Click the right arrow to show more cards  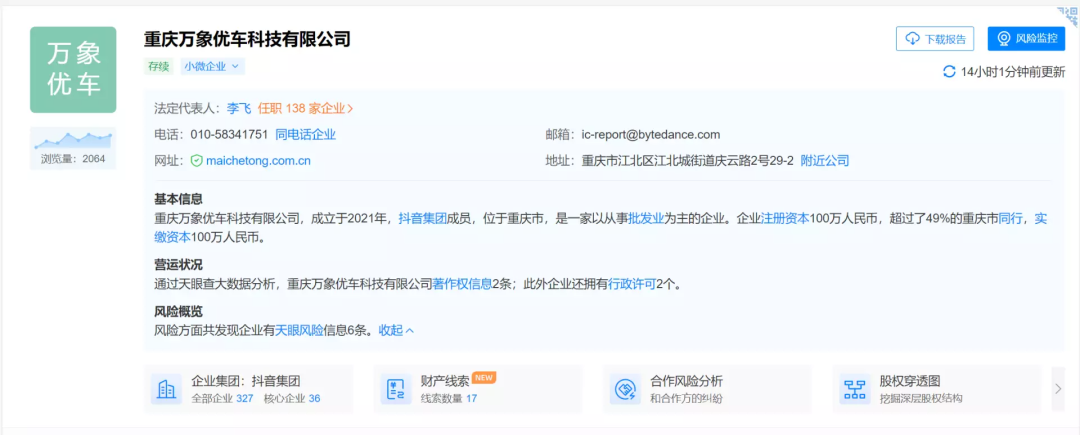click(x=1059, y=389)
